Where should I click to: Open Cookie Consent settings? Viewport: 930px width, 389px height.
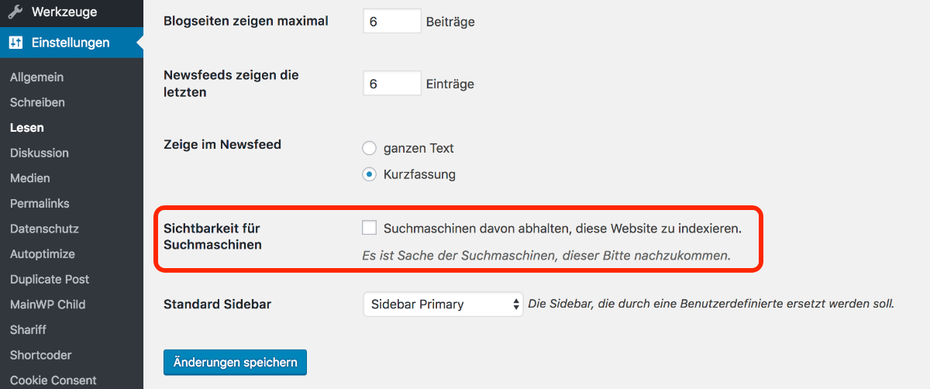pos(53,380)
